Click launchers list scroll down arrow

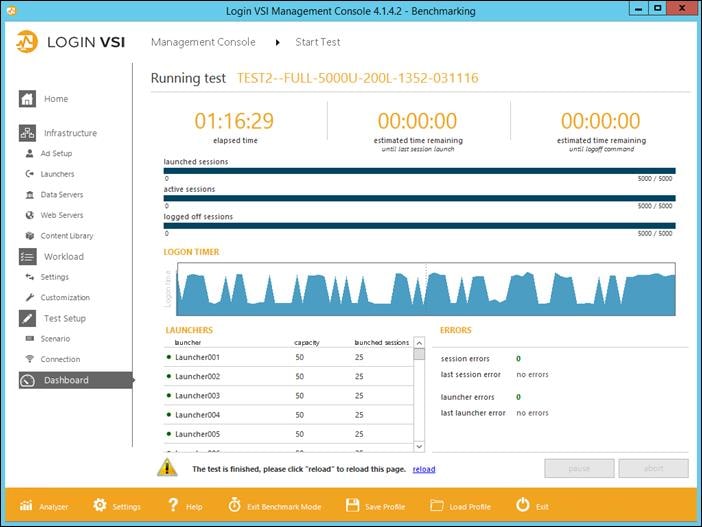419,446
